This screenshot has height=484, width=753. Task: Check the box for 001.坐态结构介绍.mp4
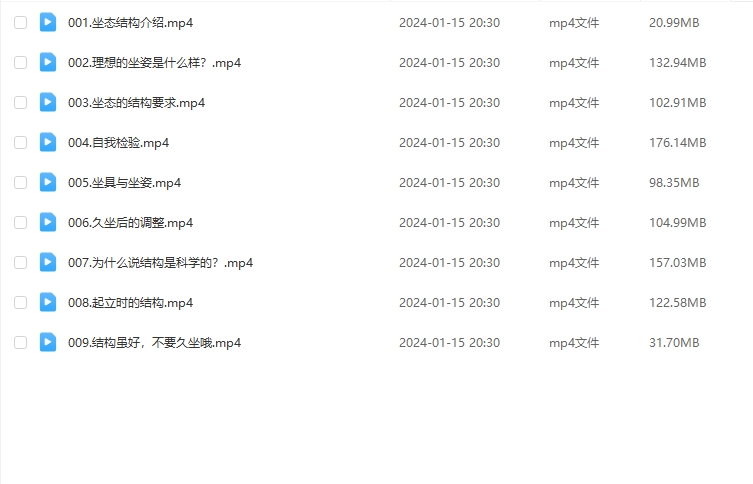click(x=20, y=23)
